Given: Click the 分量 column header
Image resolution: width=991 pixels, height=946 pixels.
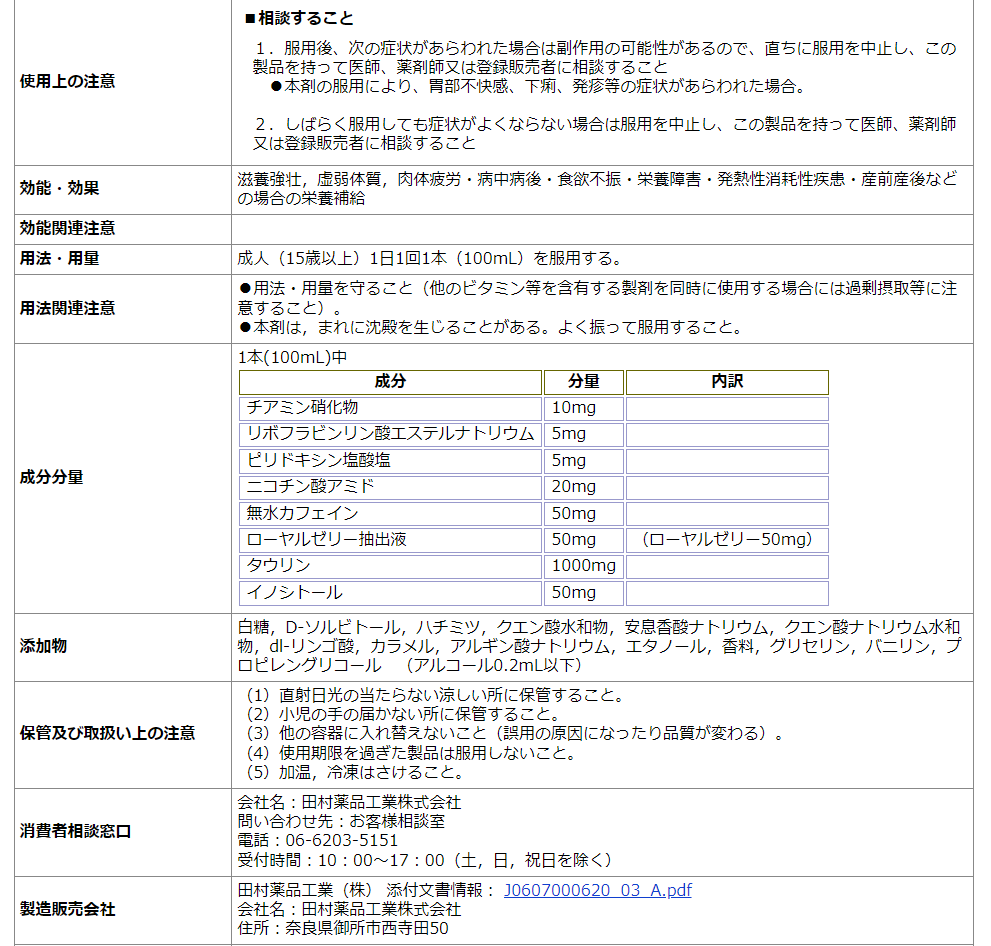Looking at the screenshot, I should 584,382.
